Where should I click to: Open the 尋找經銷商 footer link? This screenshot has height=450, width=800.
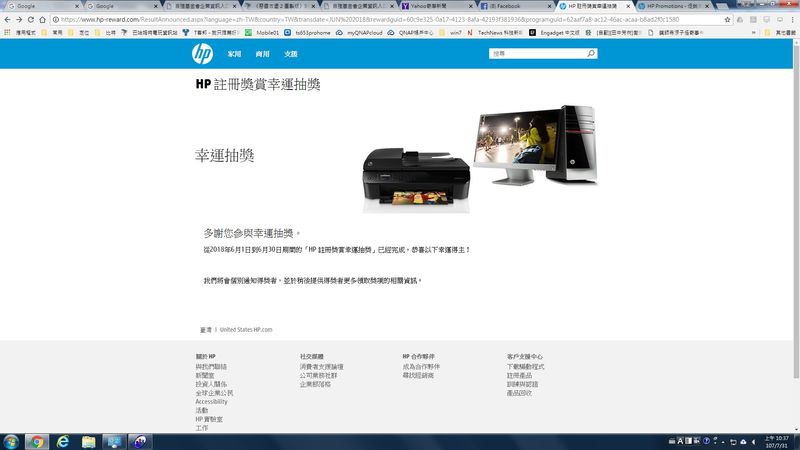point(418,375)
